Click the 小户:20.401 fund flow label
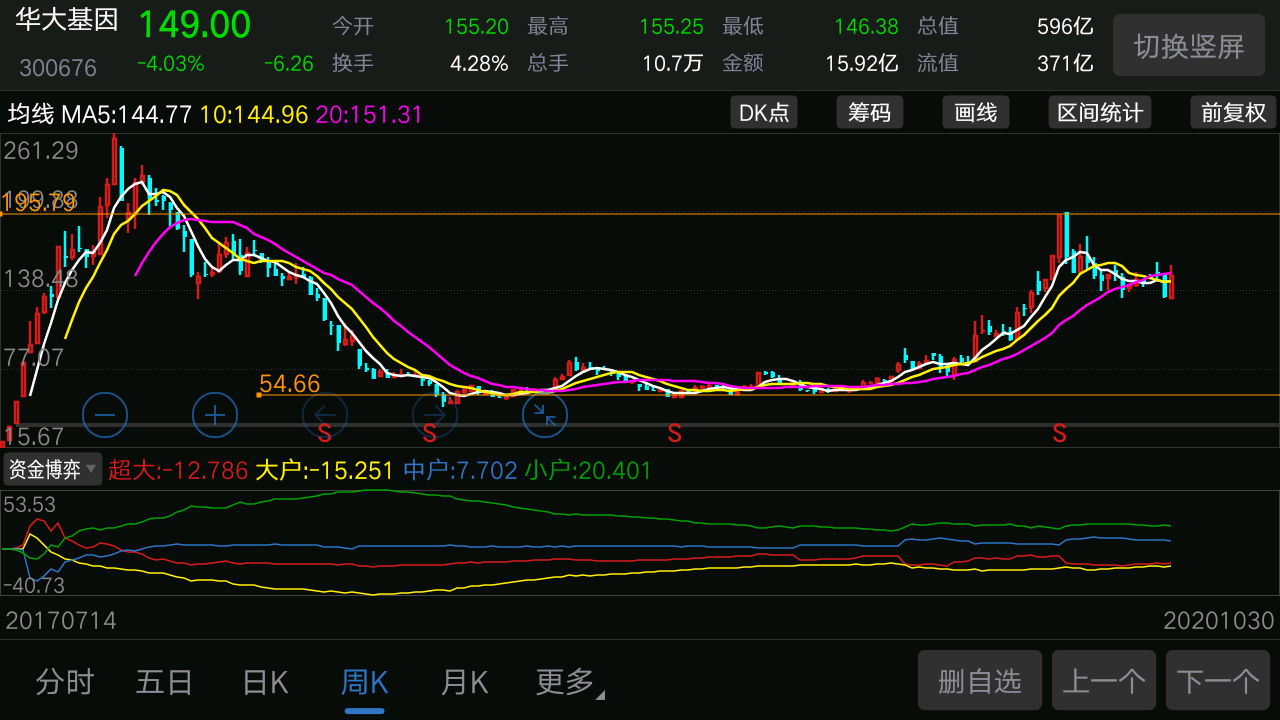 click(588, 470)
